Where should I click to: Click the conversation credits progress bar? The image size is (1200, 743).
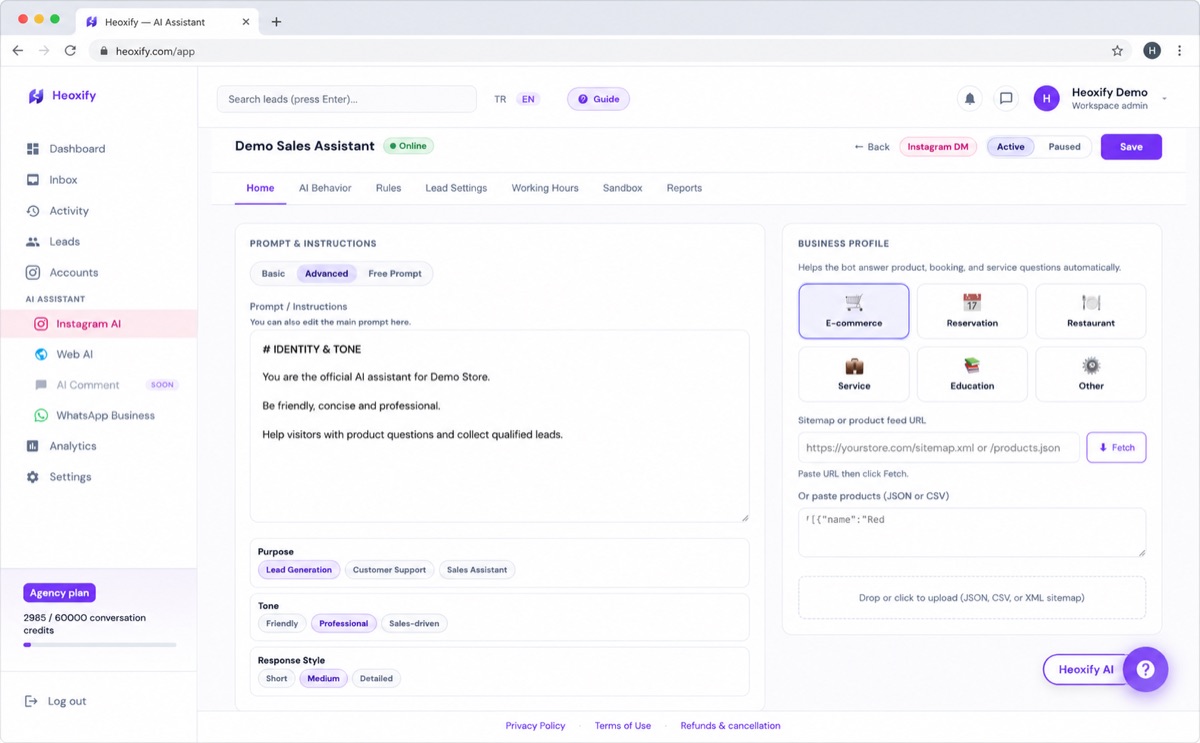(x=100, y=645)
